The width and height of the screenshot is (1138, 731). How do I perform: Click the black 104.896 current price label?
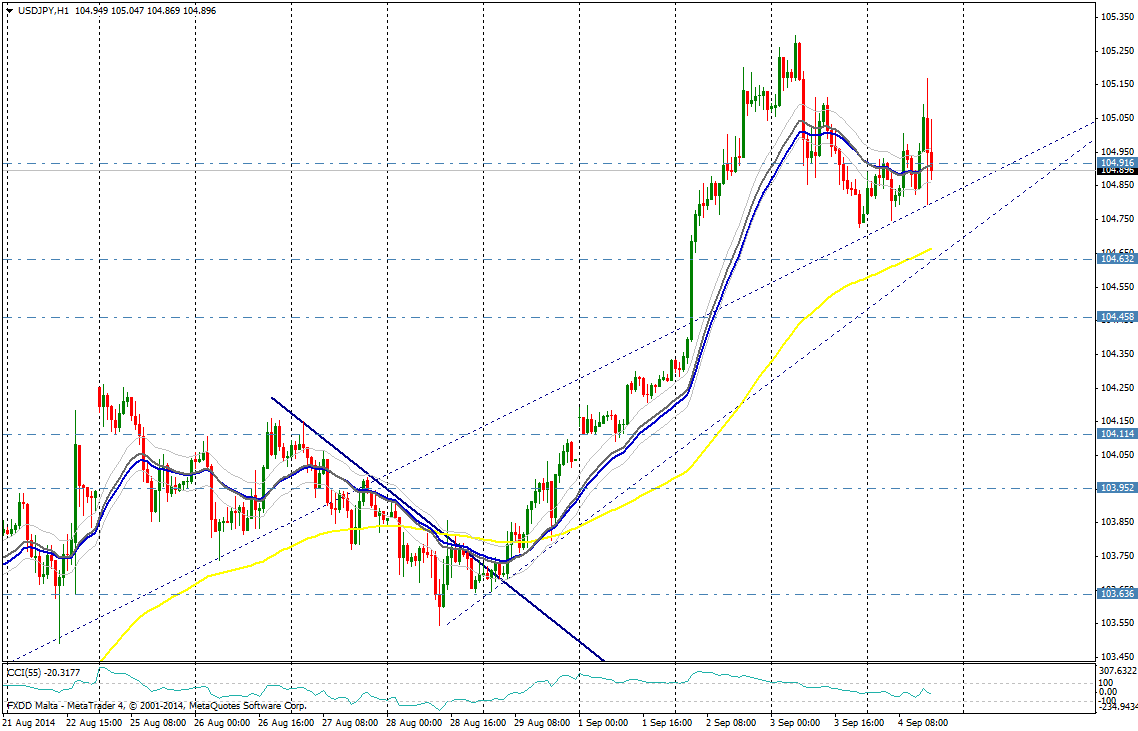coord(1117,171)
